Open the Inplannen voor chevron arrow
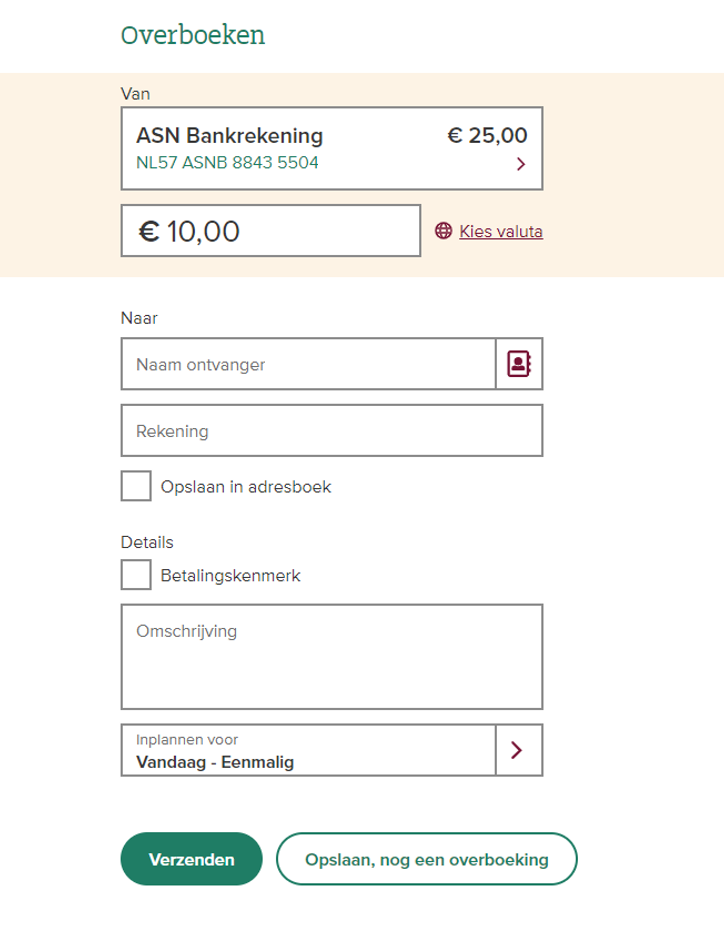Viewport: 724px width, 925px height. click(519, 750)
